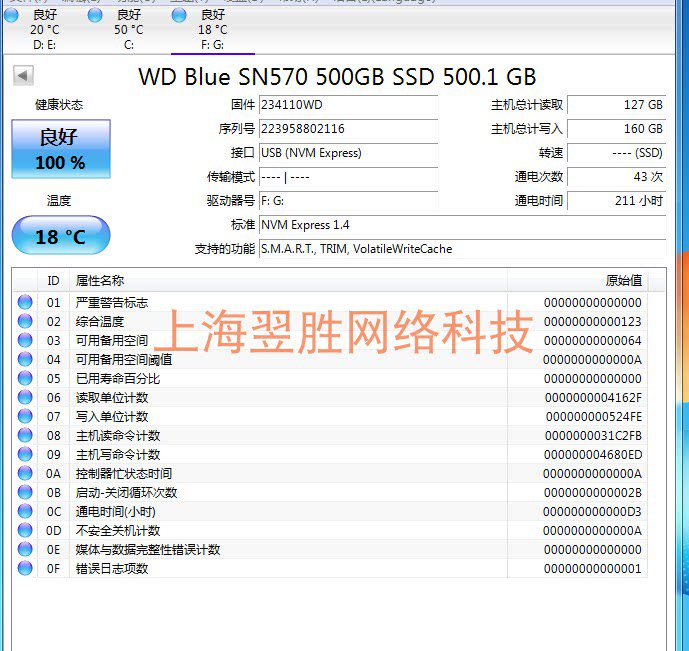Click the power-on hours value 211 小时
This screenshot has width=689, height=651.
coord(617,201)
